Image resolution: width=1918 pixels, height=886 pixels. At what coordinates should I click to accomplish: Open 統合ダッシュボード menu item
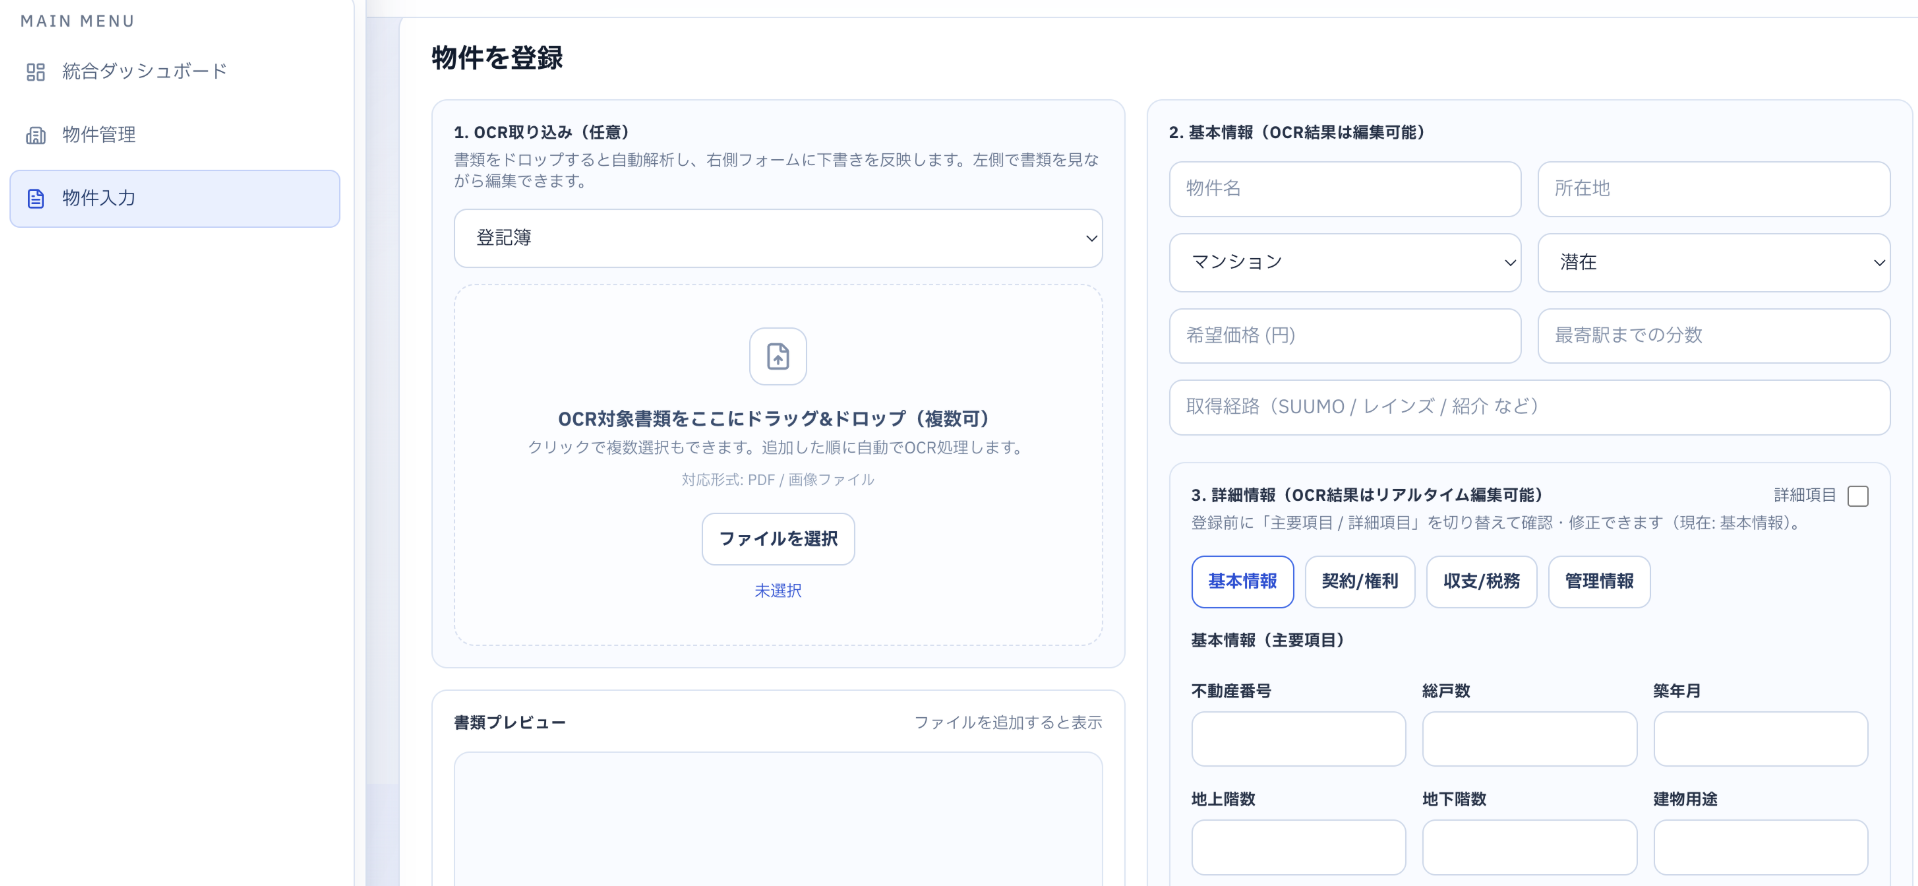pos(175,72)
